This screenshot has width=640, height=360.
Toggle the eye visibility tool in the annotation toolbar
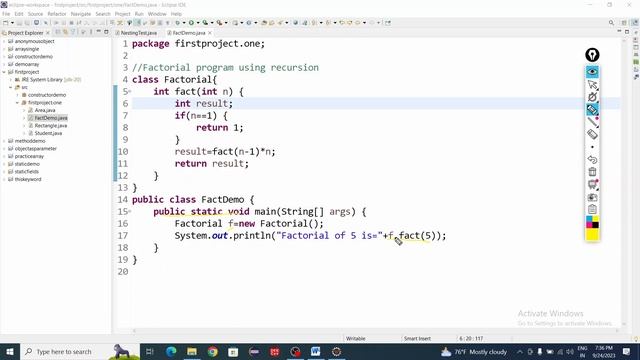[x=592, y=72]
